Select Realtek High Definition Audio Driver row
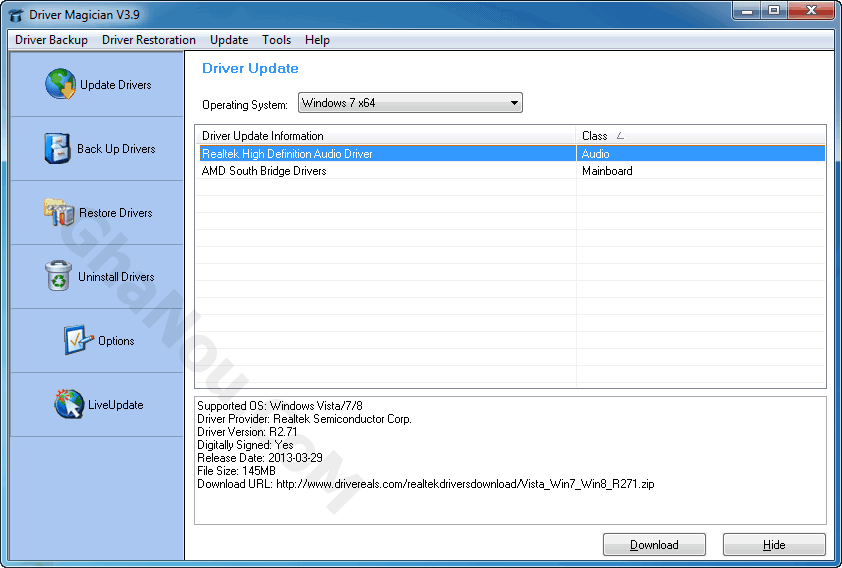842x568 pixels. [510, 154]
